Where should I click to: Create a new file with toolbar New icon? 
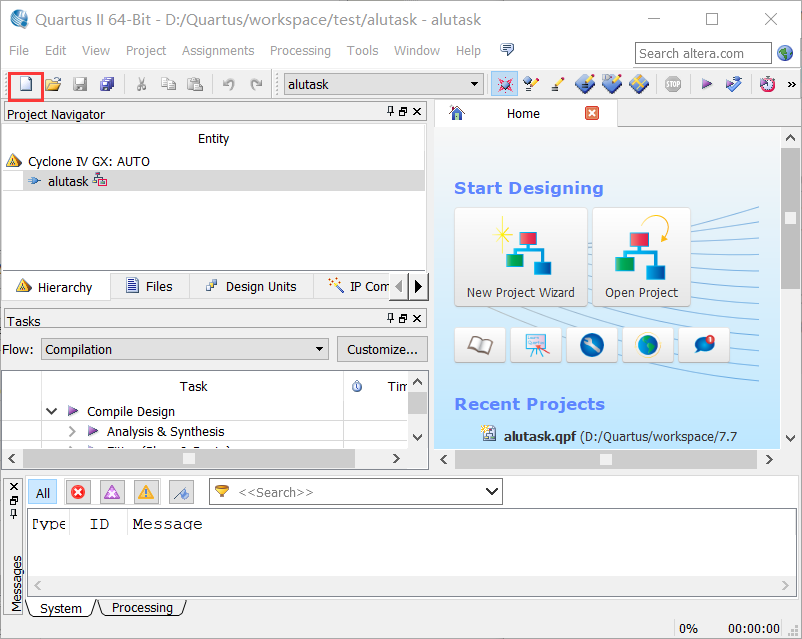pos(26,84)
